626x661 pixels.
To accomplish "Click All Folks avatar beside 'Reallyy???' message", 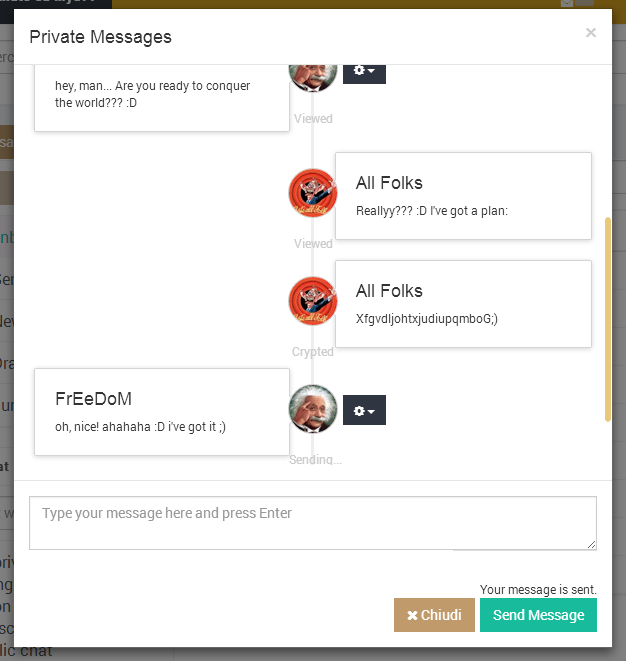I will coord(313,193).
